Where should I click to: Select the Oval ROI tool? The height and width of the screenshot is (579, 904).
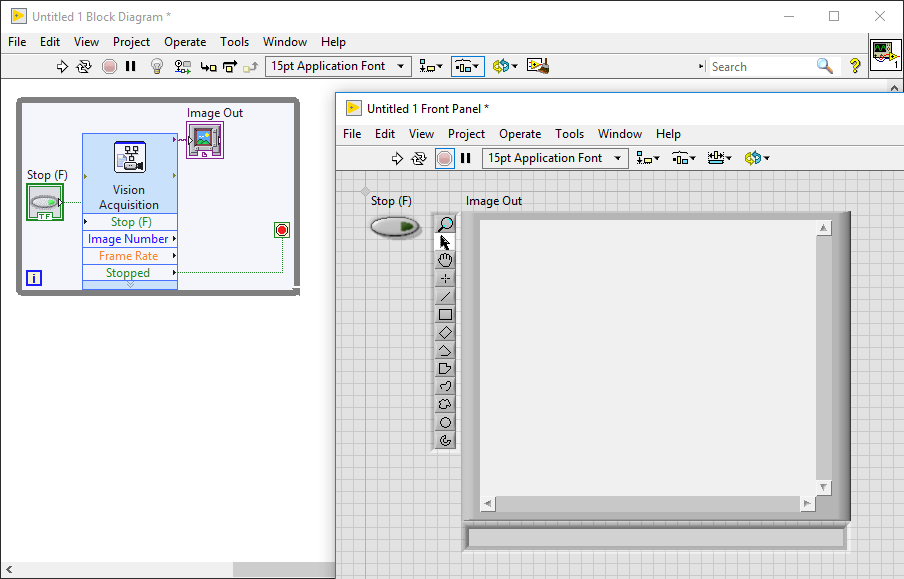(445, 422)
